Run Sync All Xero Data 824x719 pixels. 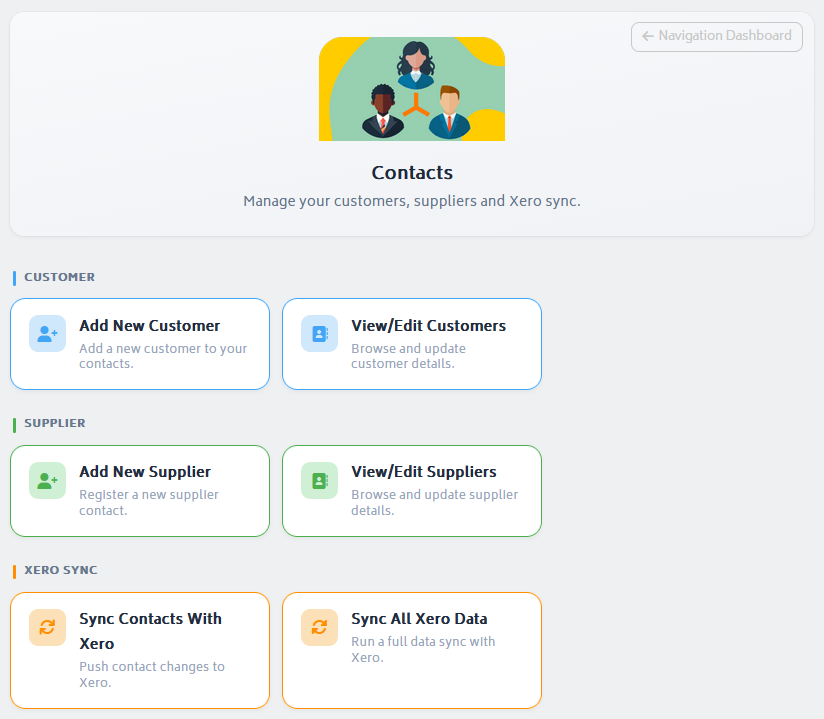(x=412, y=649)
